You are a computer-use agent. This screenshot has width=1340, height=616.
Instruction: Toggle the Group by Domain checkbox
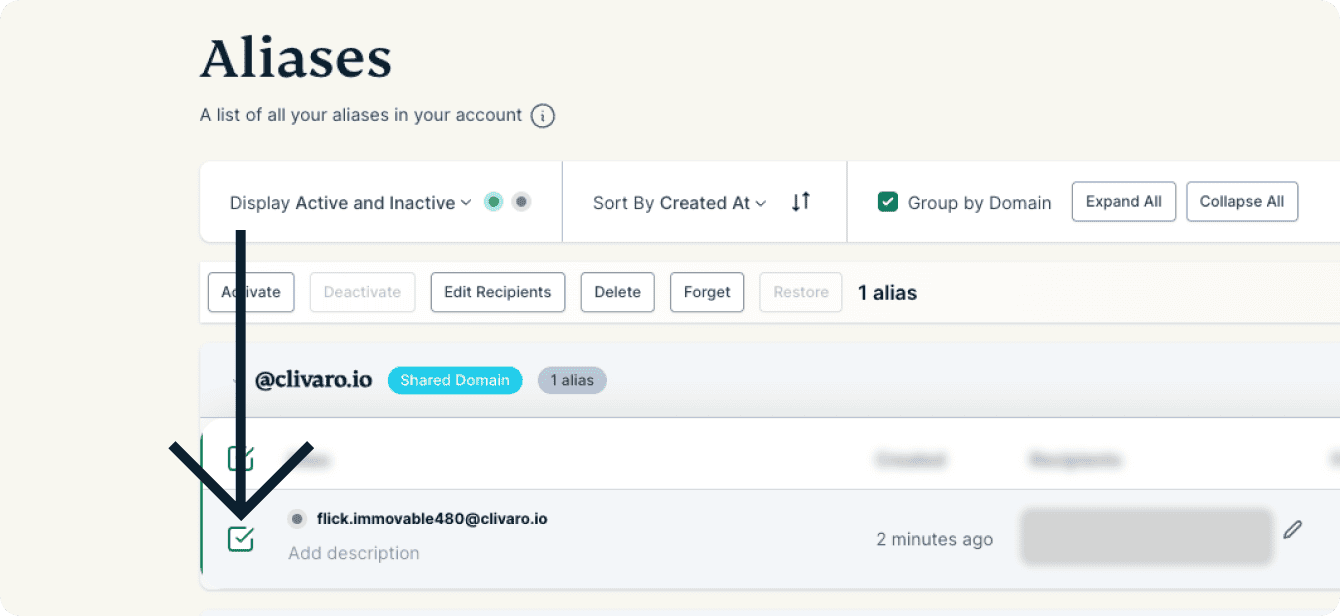pos(887,202)
